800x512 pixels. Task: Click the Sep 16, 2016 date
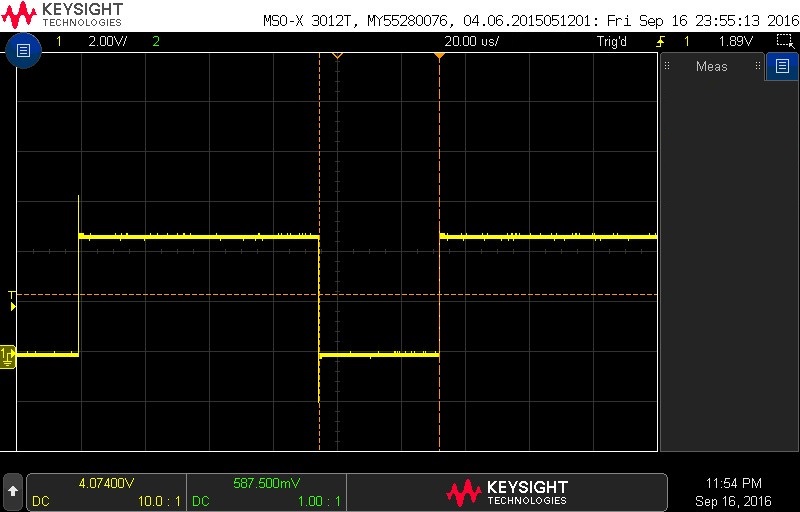pos(733,501)
